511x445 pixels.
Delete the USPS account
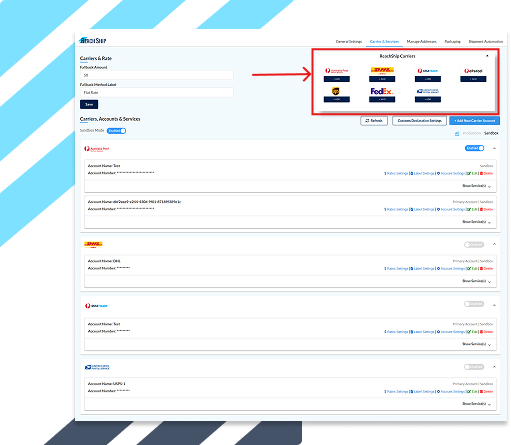tap(486, 392)
